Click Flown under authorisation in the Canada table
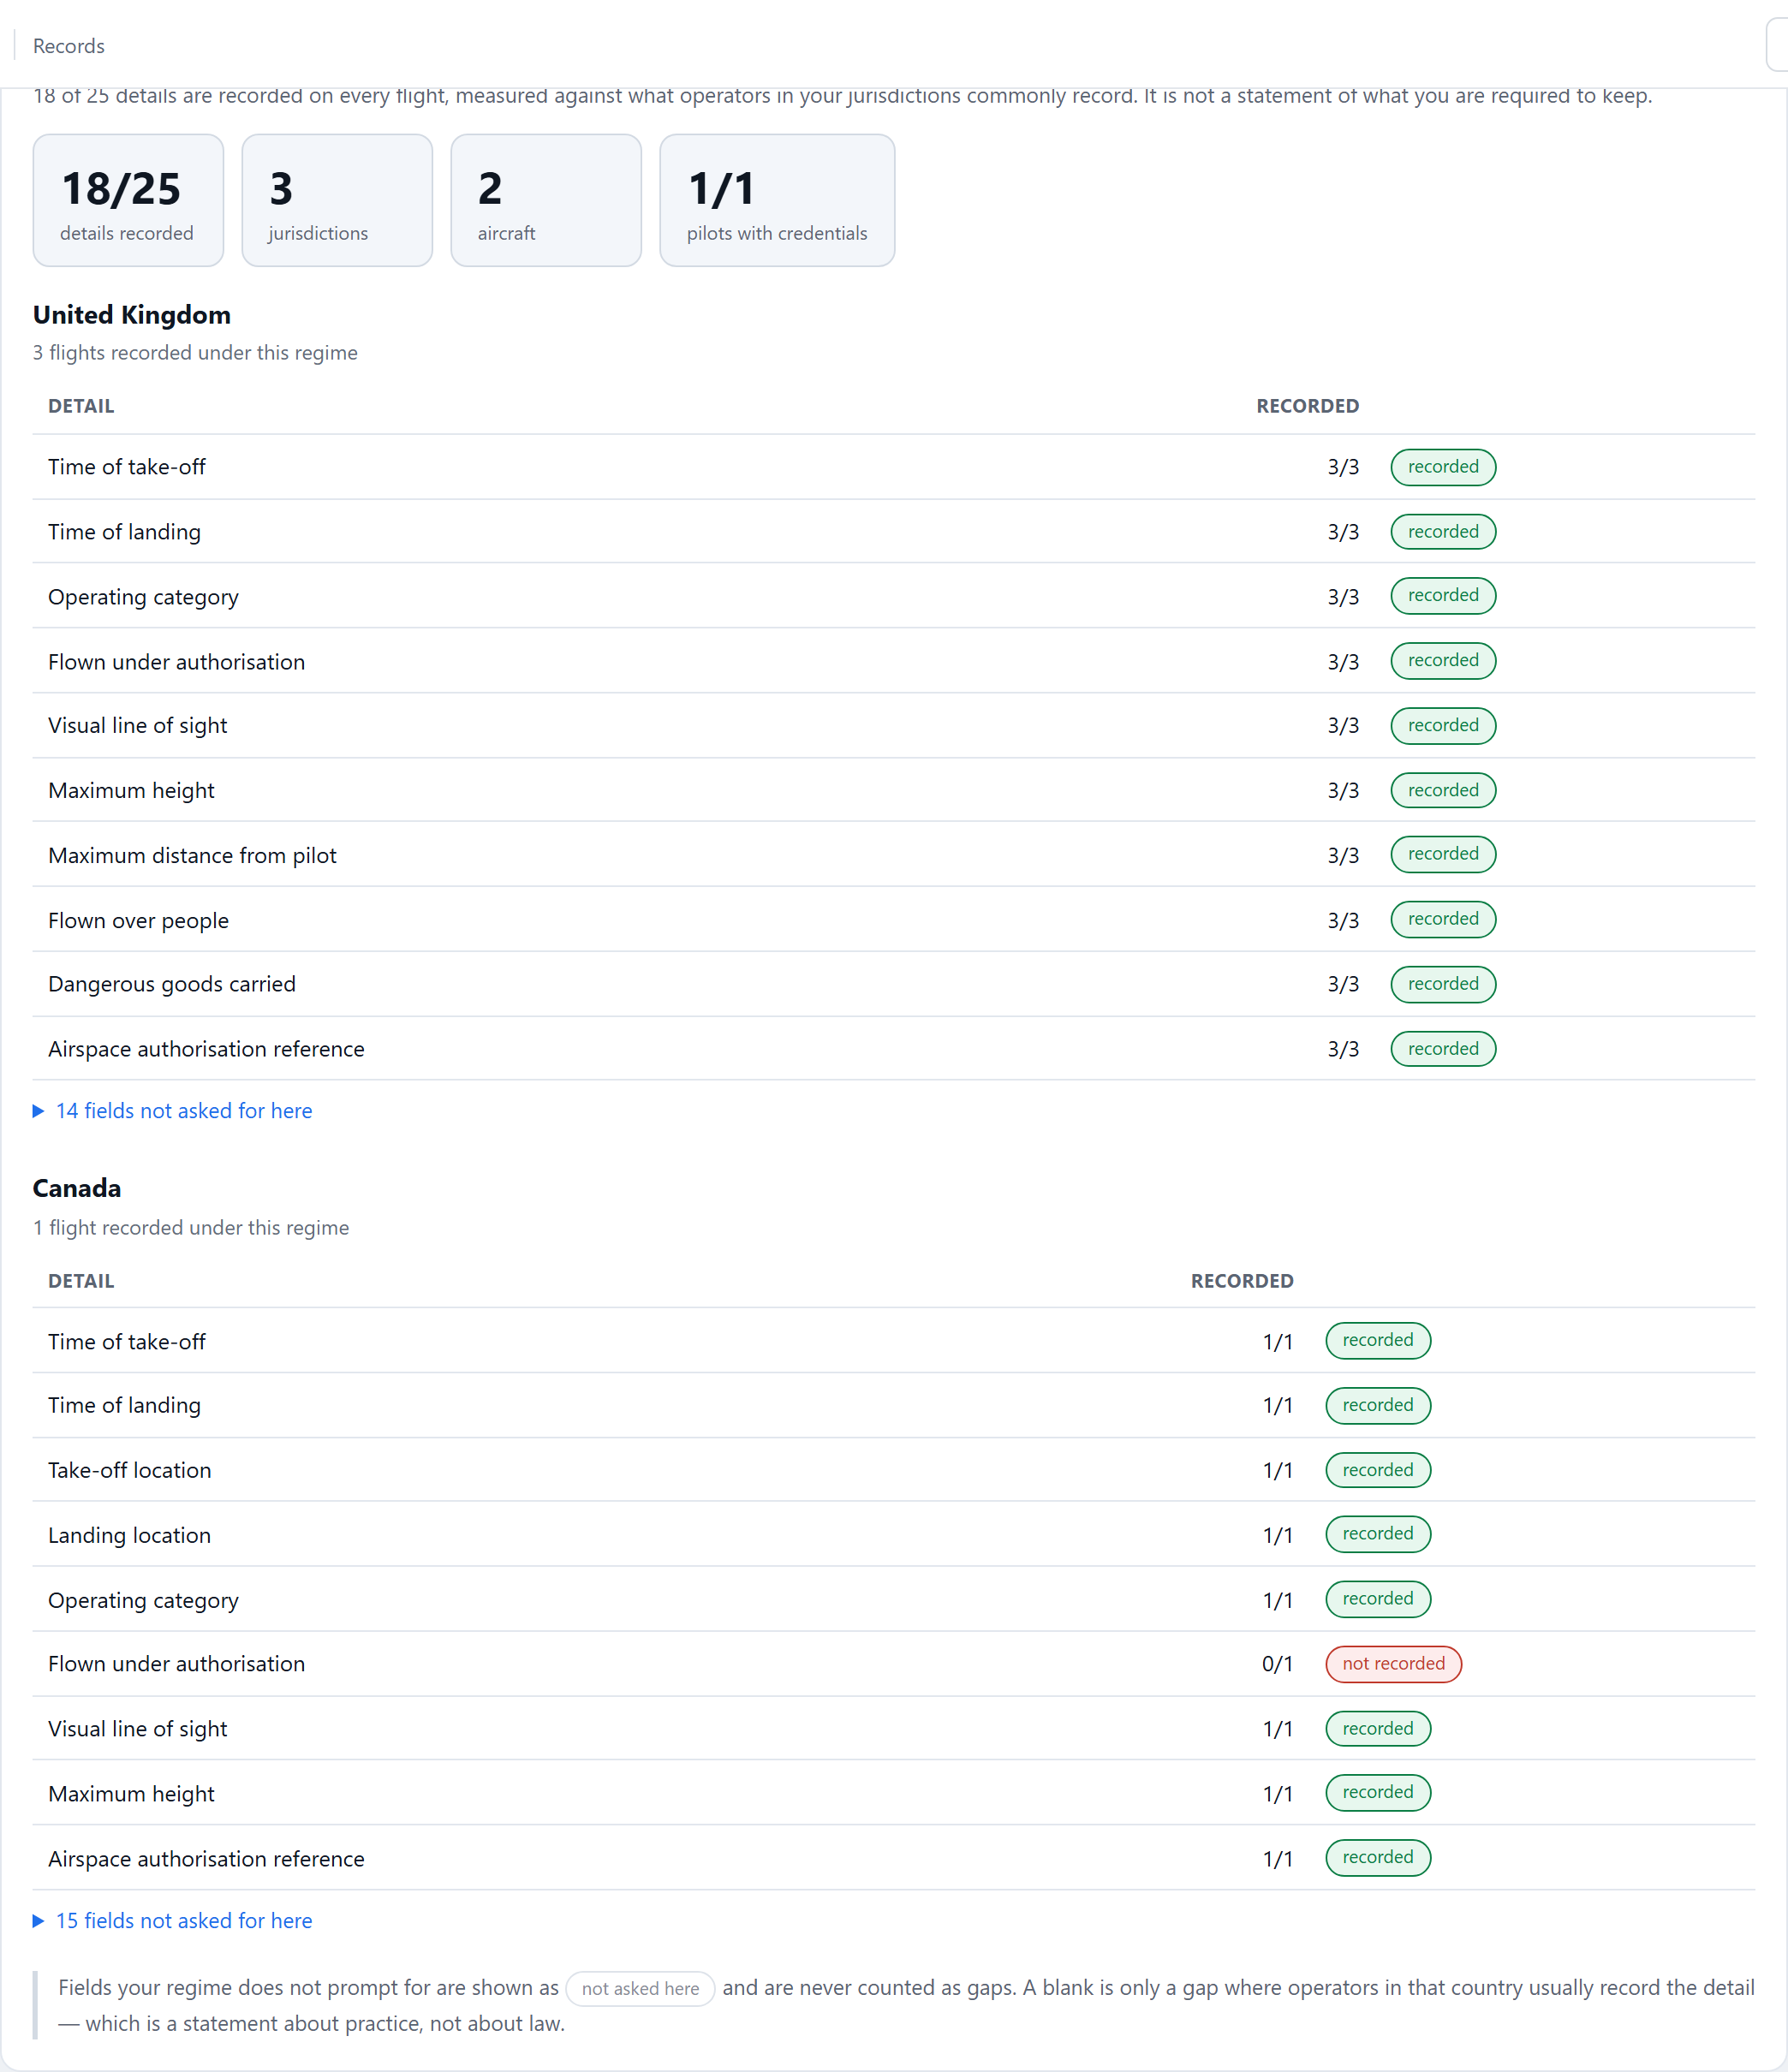1788x2072 pixels. [x=176, y=1665]
